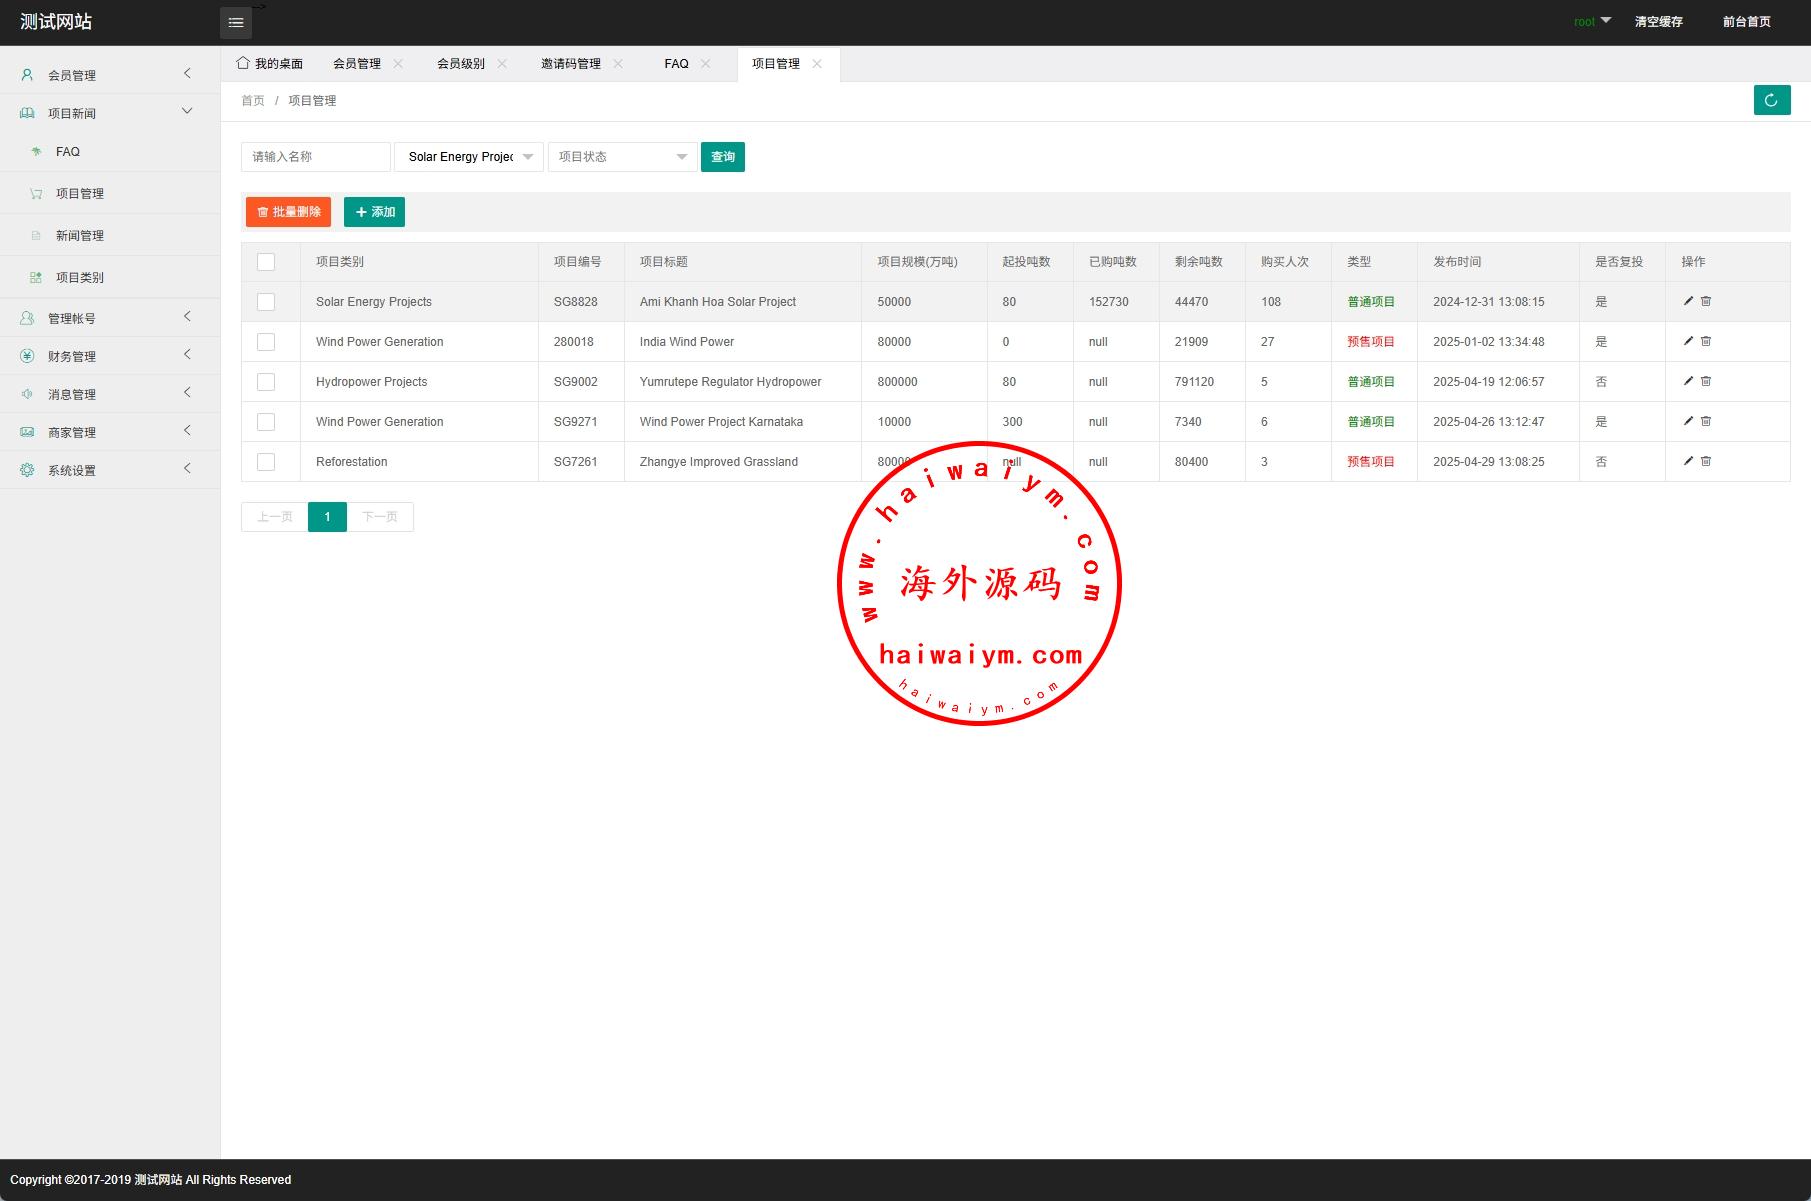Click the hamburger menu toggle icon
The width and height of the screenshot is (1811, 1201).
coord(236,22)
